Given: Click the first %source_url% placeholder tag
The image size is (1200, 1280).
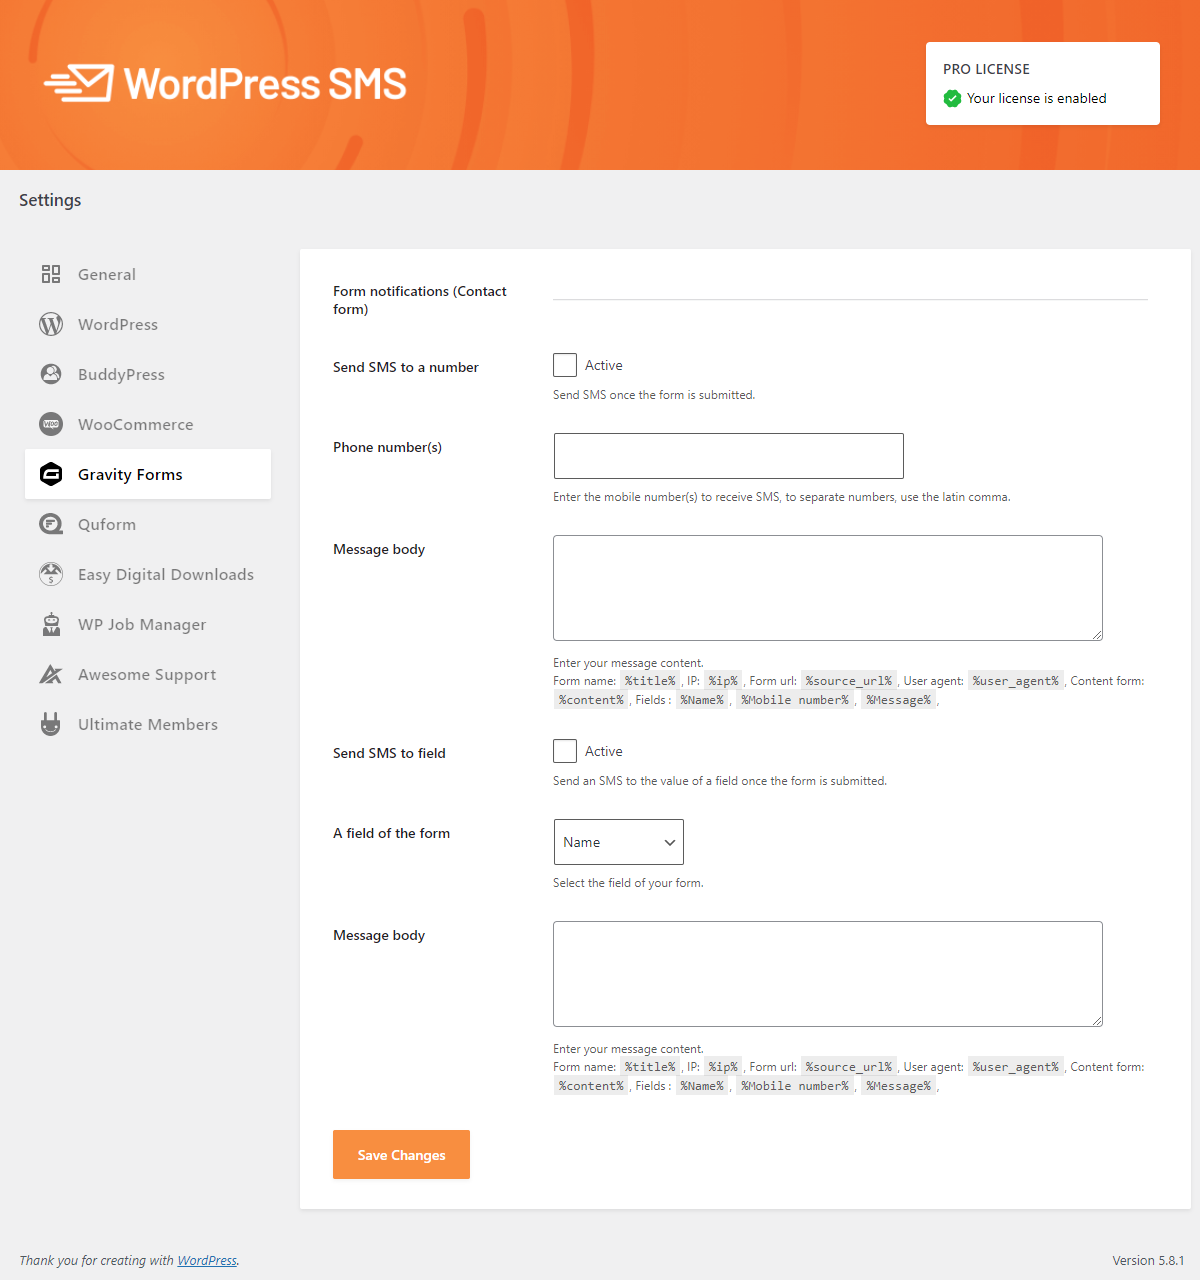Looking at the screenshot, I should (849, 681).
